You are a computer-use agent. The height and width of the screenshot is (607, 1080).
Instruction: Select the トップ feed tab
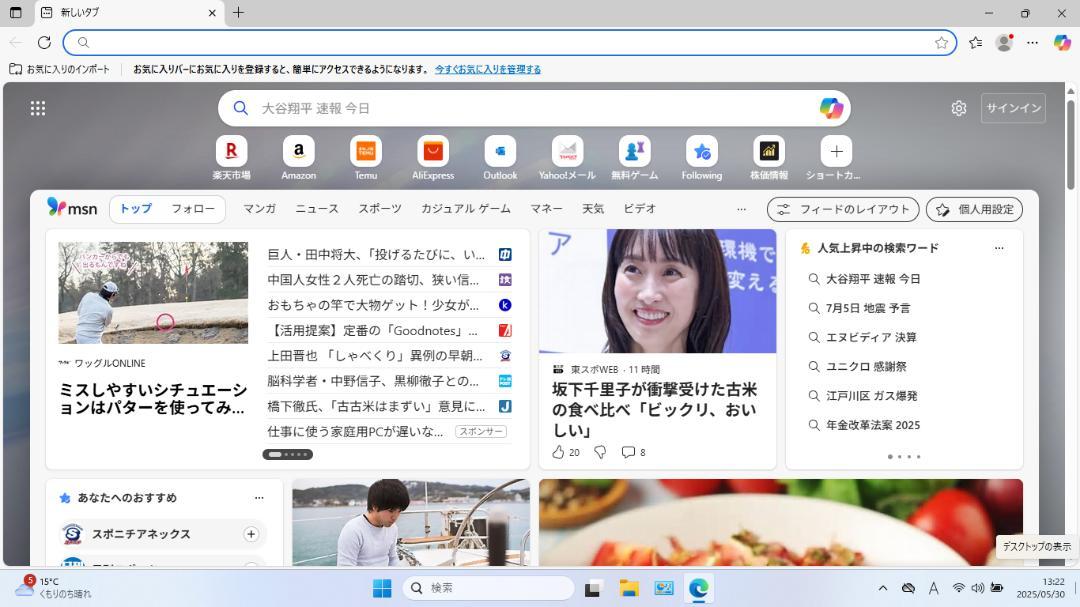(x=136, y=209)
